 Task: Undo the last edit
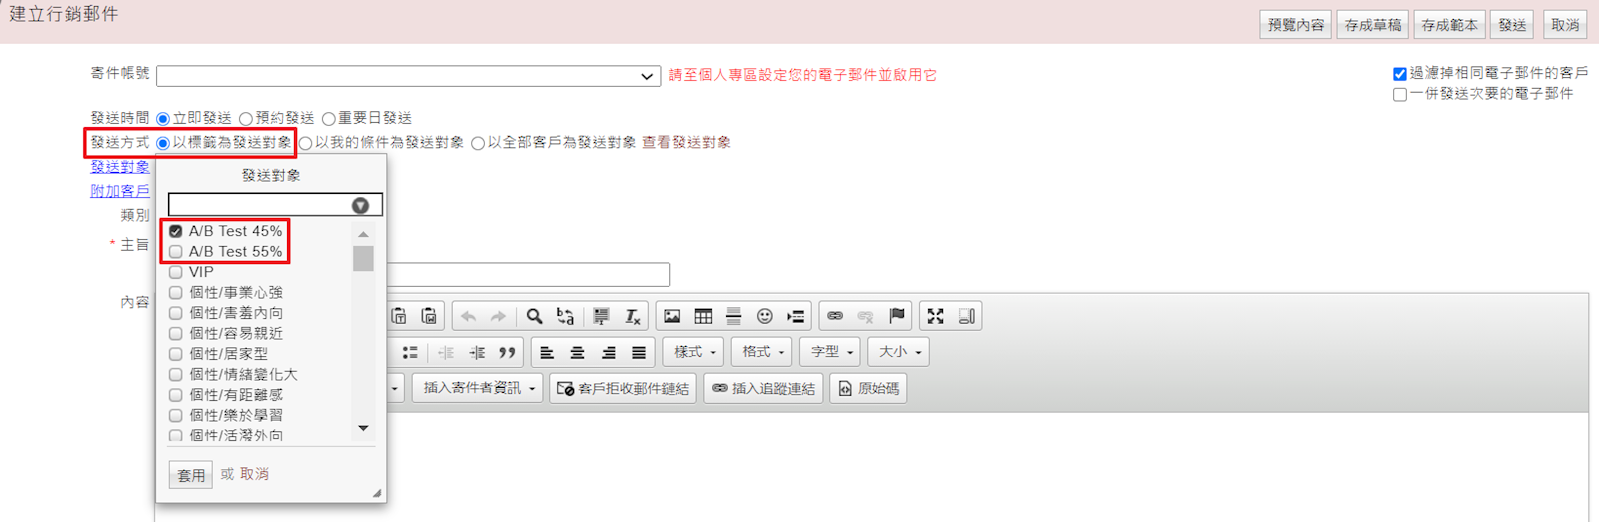click(x=468, y=316)
